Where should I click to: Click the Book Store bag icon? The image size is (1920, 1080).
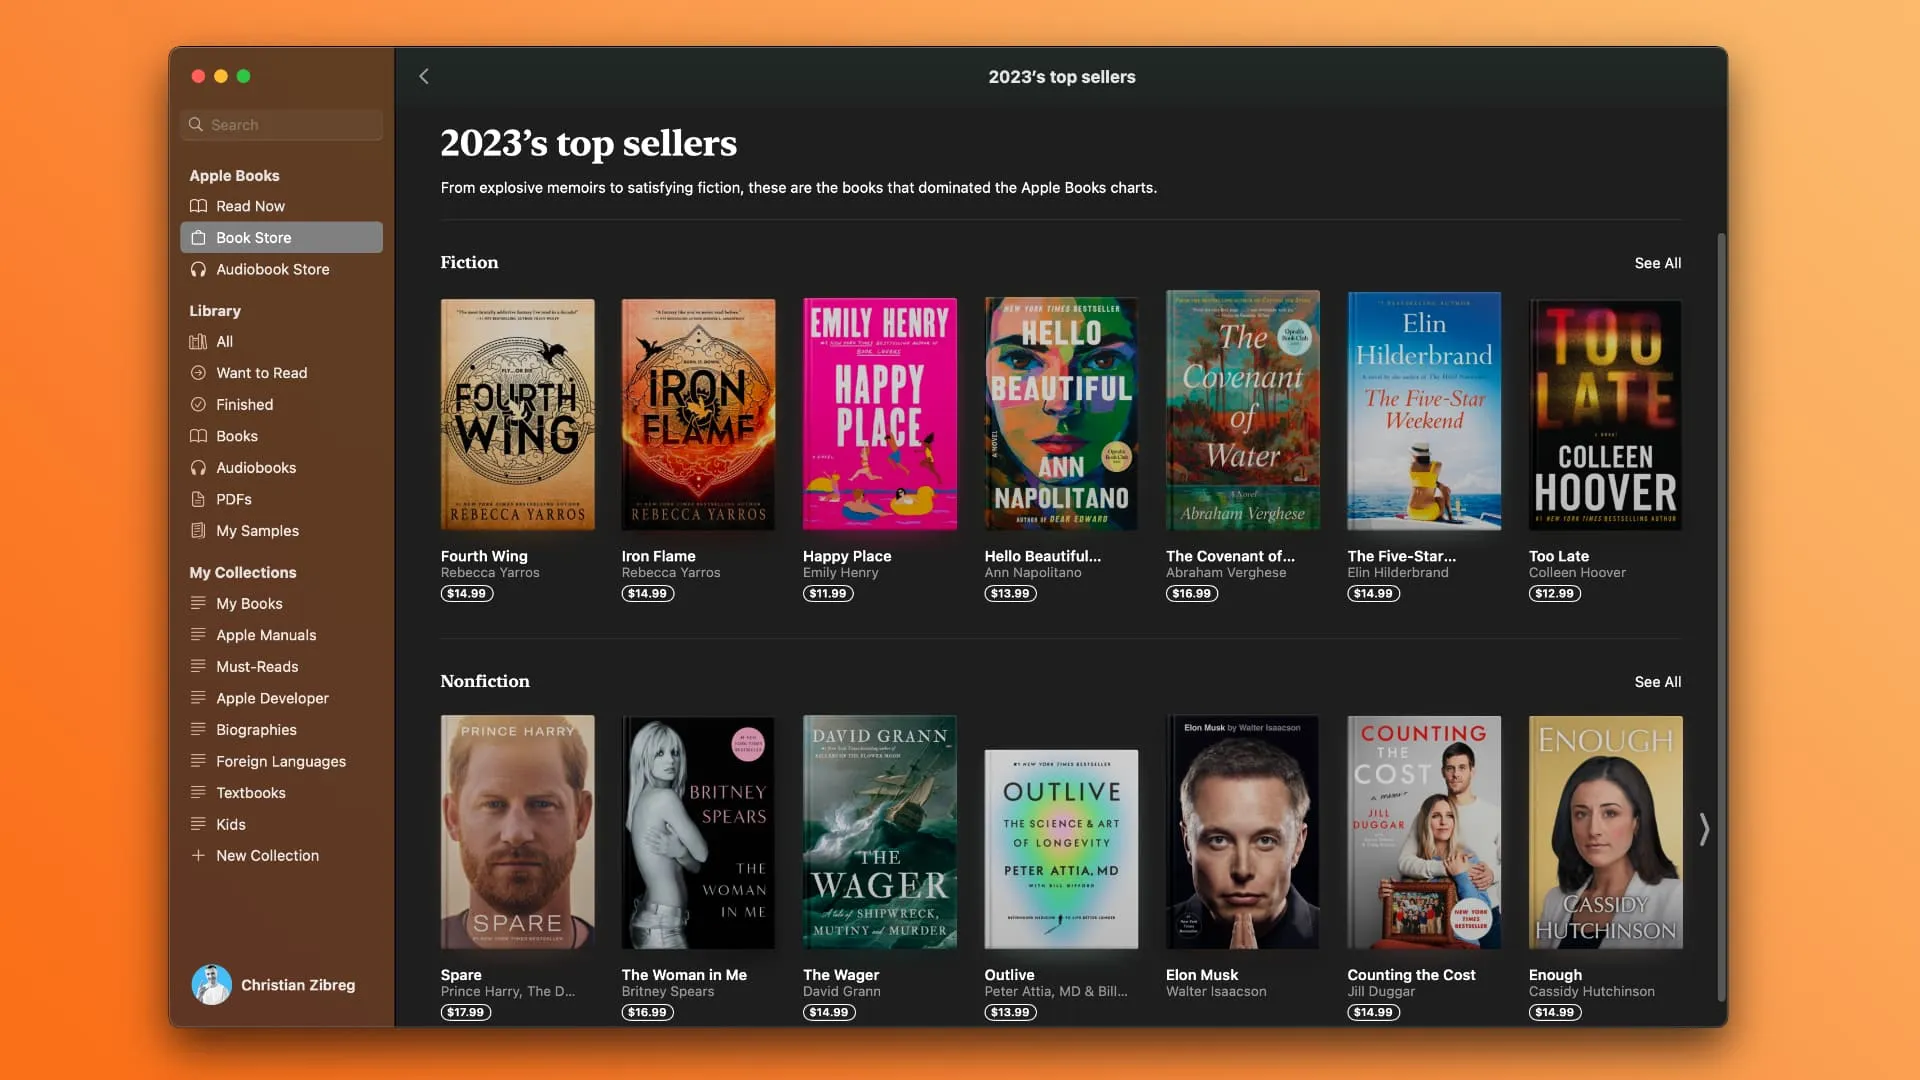coord(198,238)
